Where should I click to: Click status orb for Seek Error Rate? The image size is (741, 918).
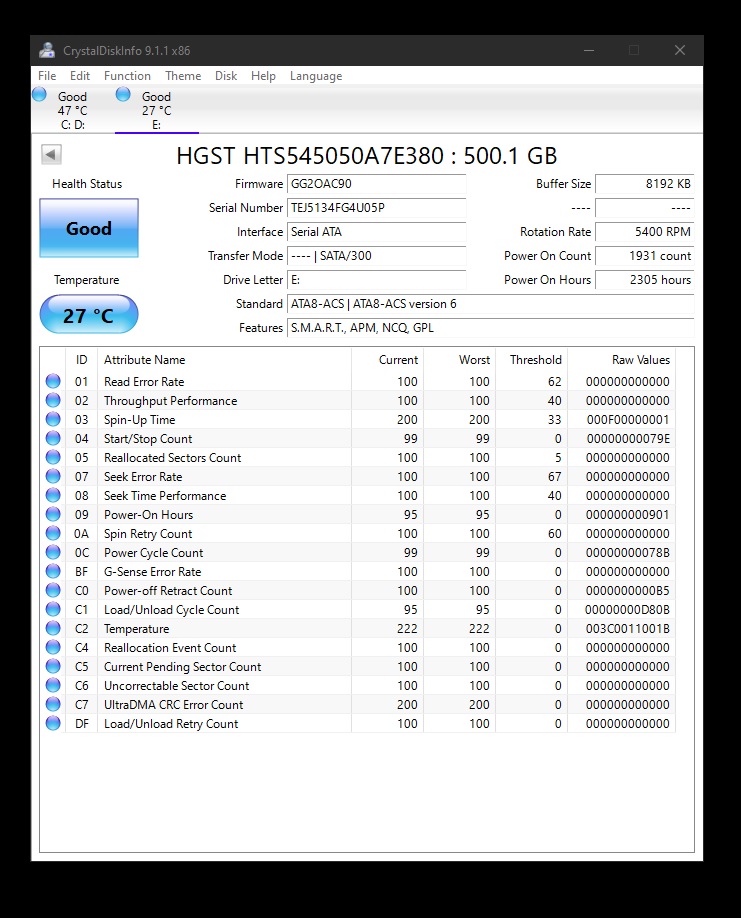pos(53,477)
